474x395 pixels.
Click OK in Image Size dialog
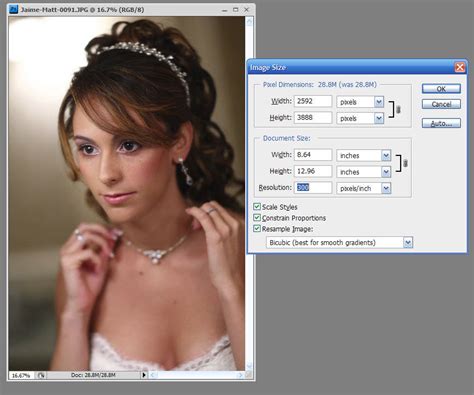[441, 89]
